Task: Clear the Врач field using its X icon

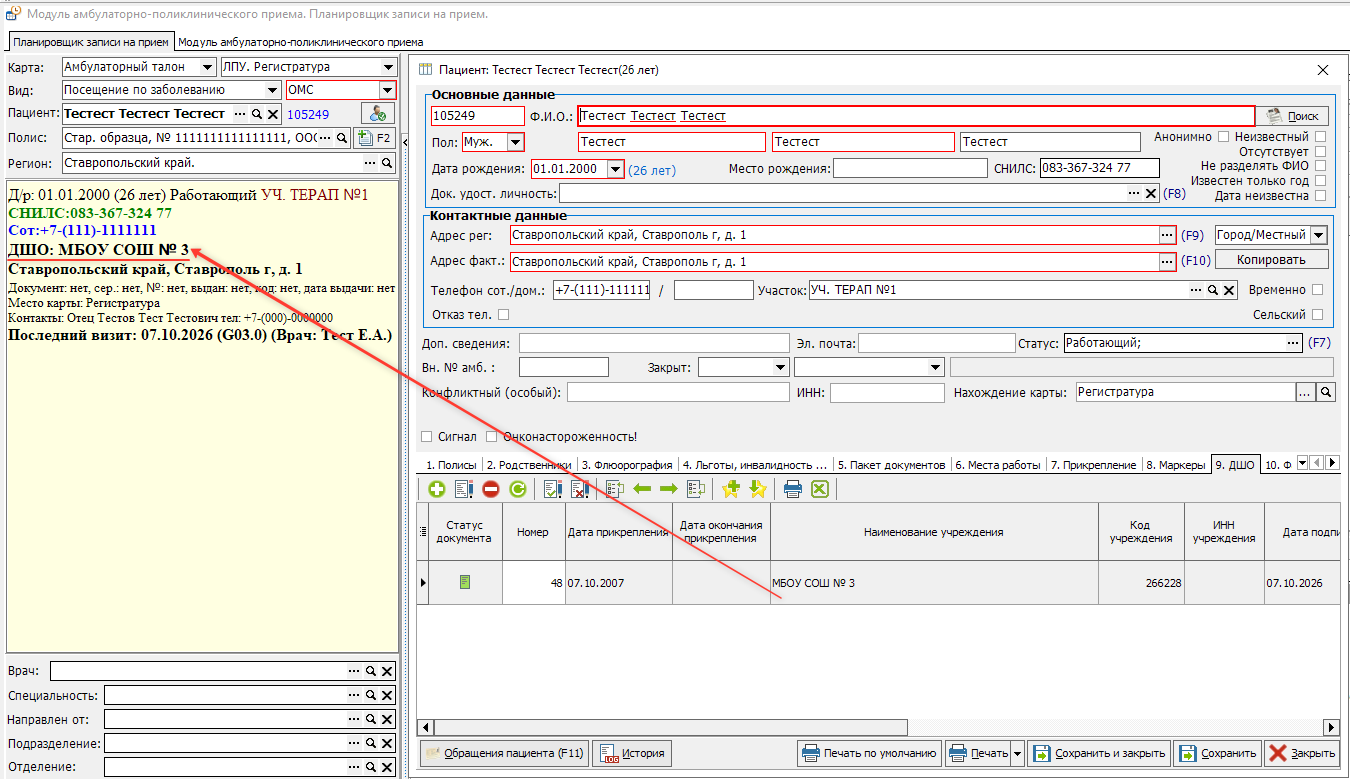Action: pyautogui.click(x=387, y=671)
